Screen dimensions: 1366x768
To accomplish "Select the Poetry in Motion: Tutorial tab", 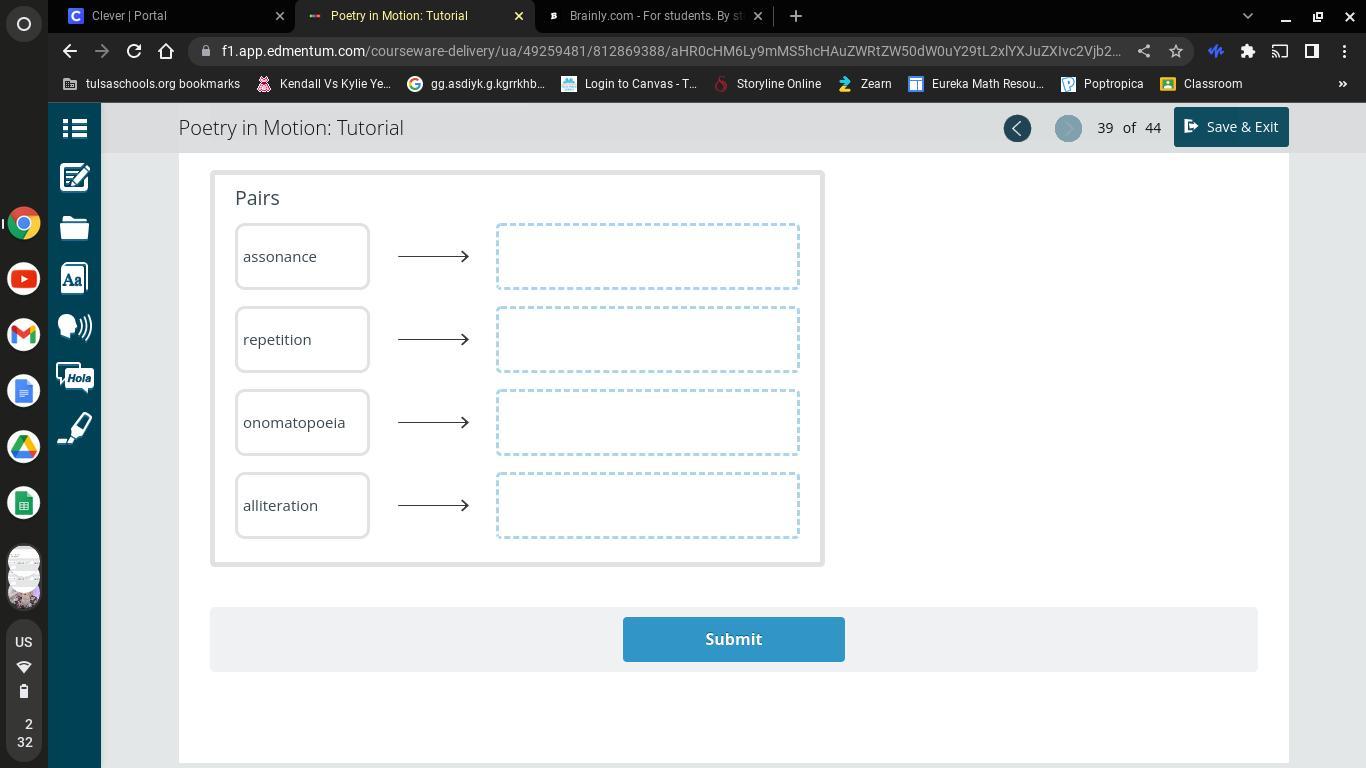I will click(415, 16).
